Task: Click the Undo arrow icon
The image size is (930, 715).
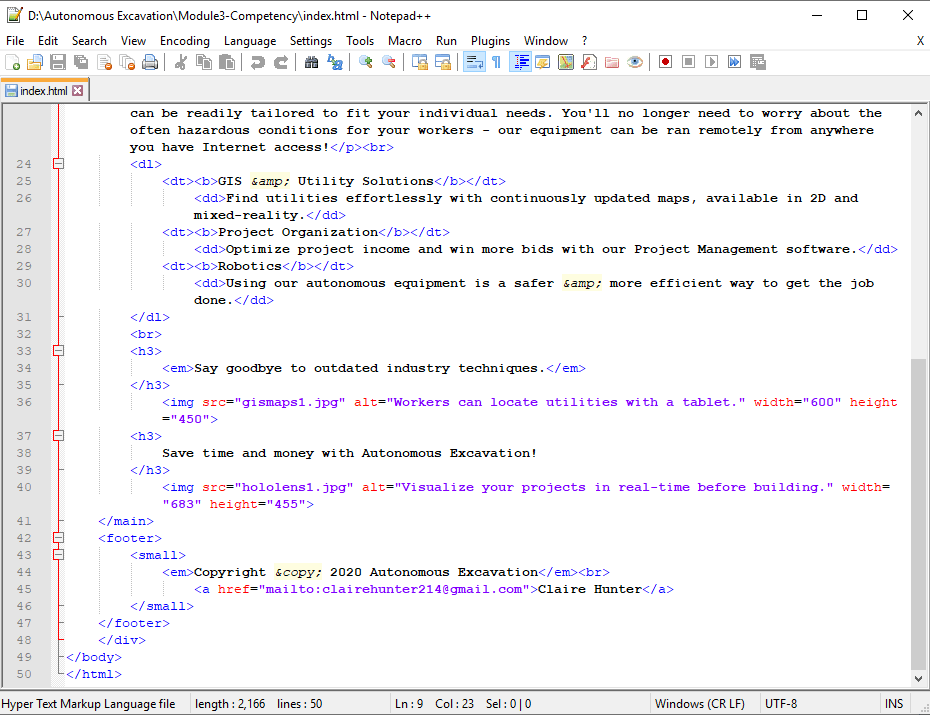Action: (x=258, y=62)
